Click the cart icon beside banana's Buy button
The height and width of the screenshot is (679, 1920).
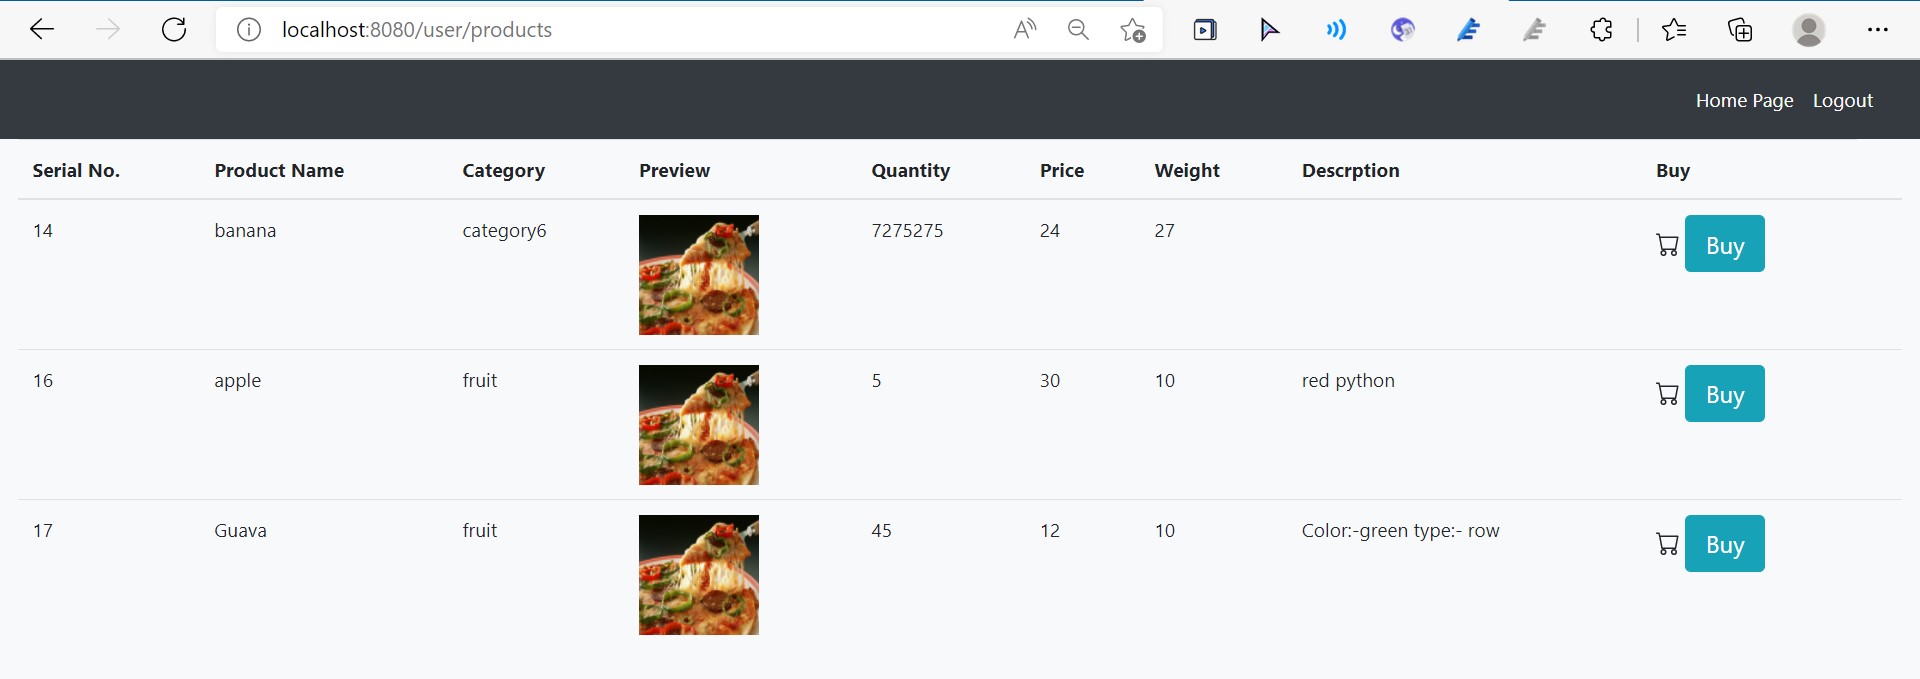(1667, 243)
